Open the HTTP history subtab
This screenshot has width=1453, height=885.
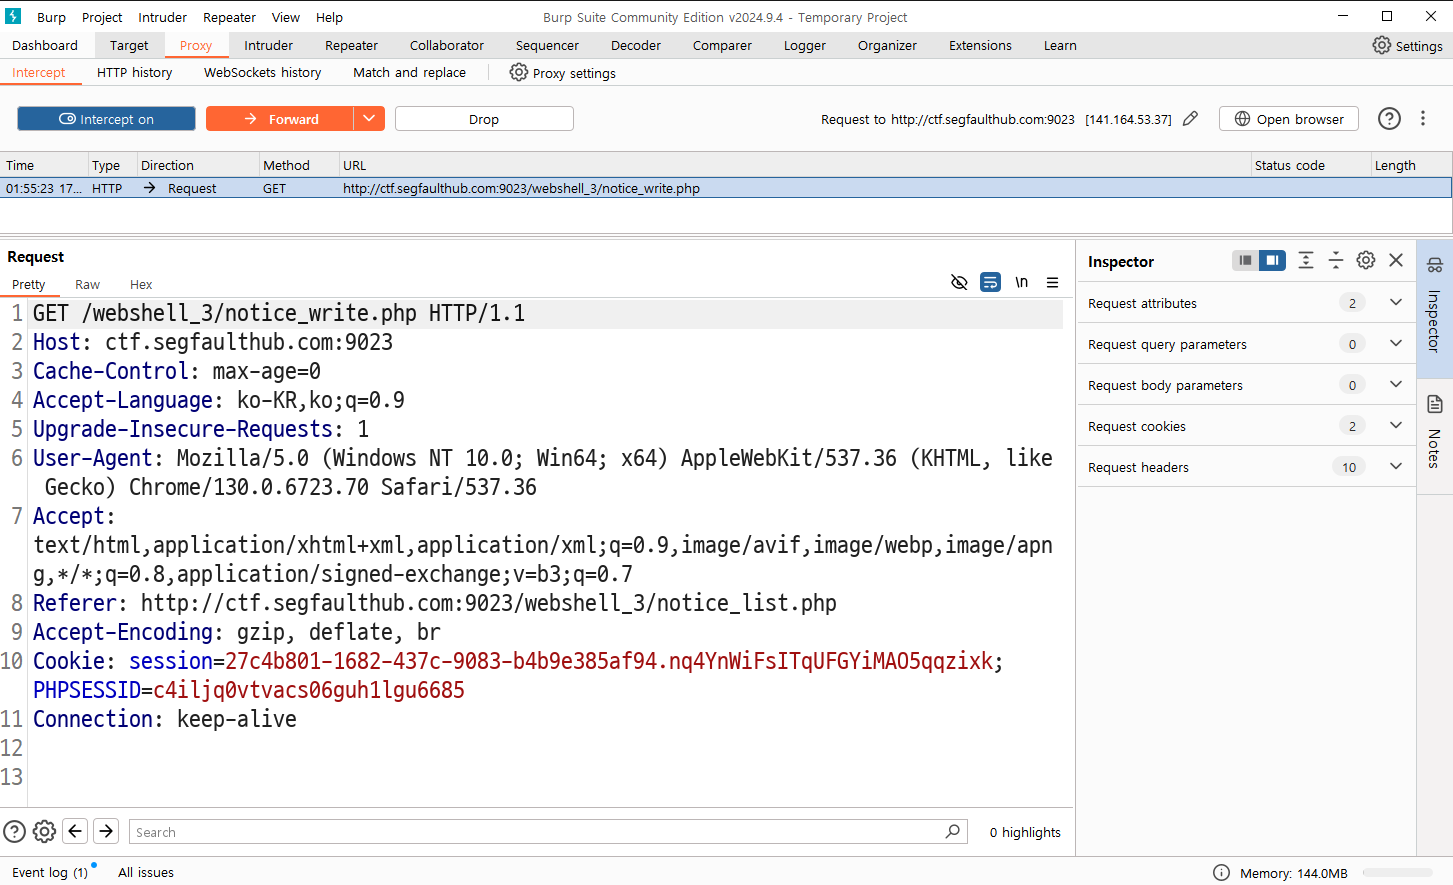(134, 72)
